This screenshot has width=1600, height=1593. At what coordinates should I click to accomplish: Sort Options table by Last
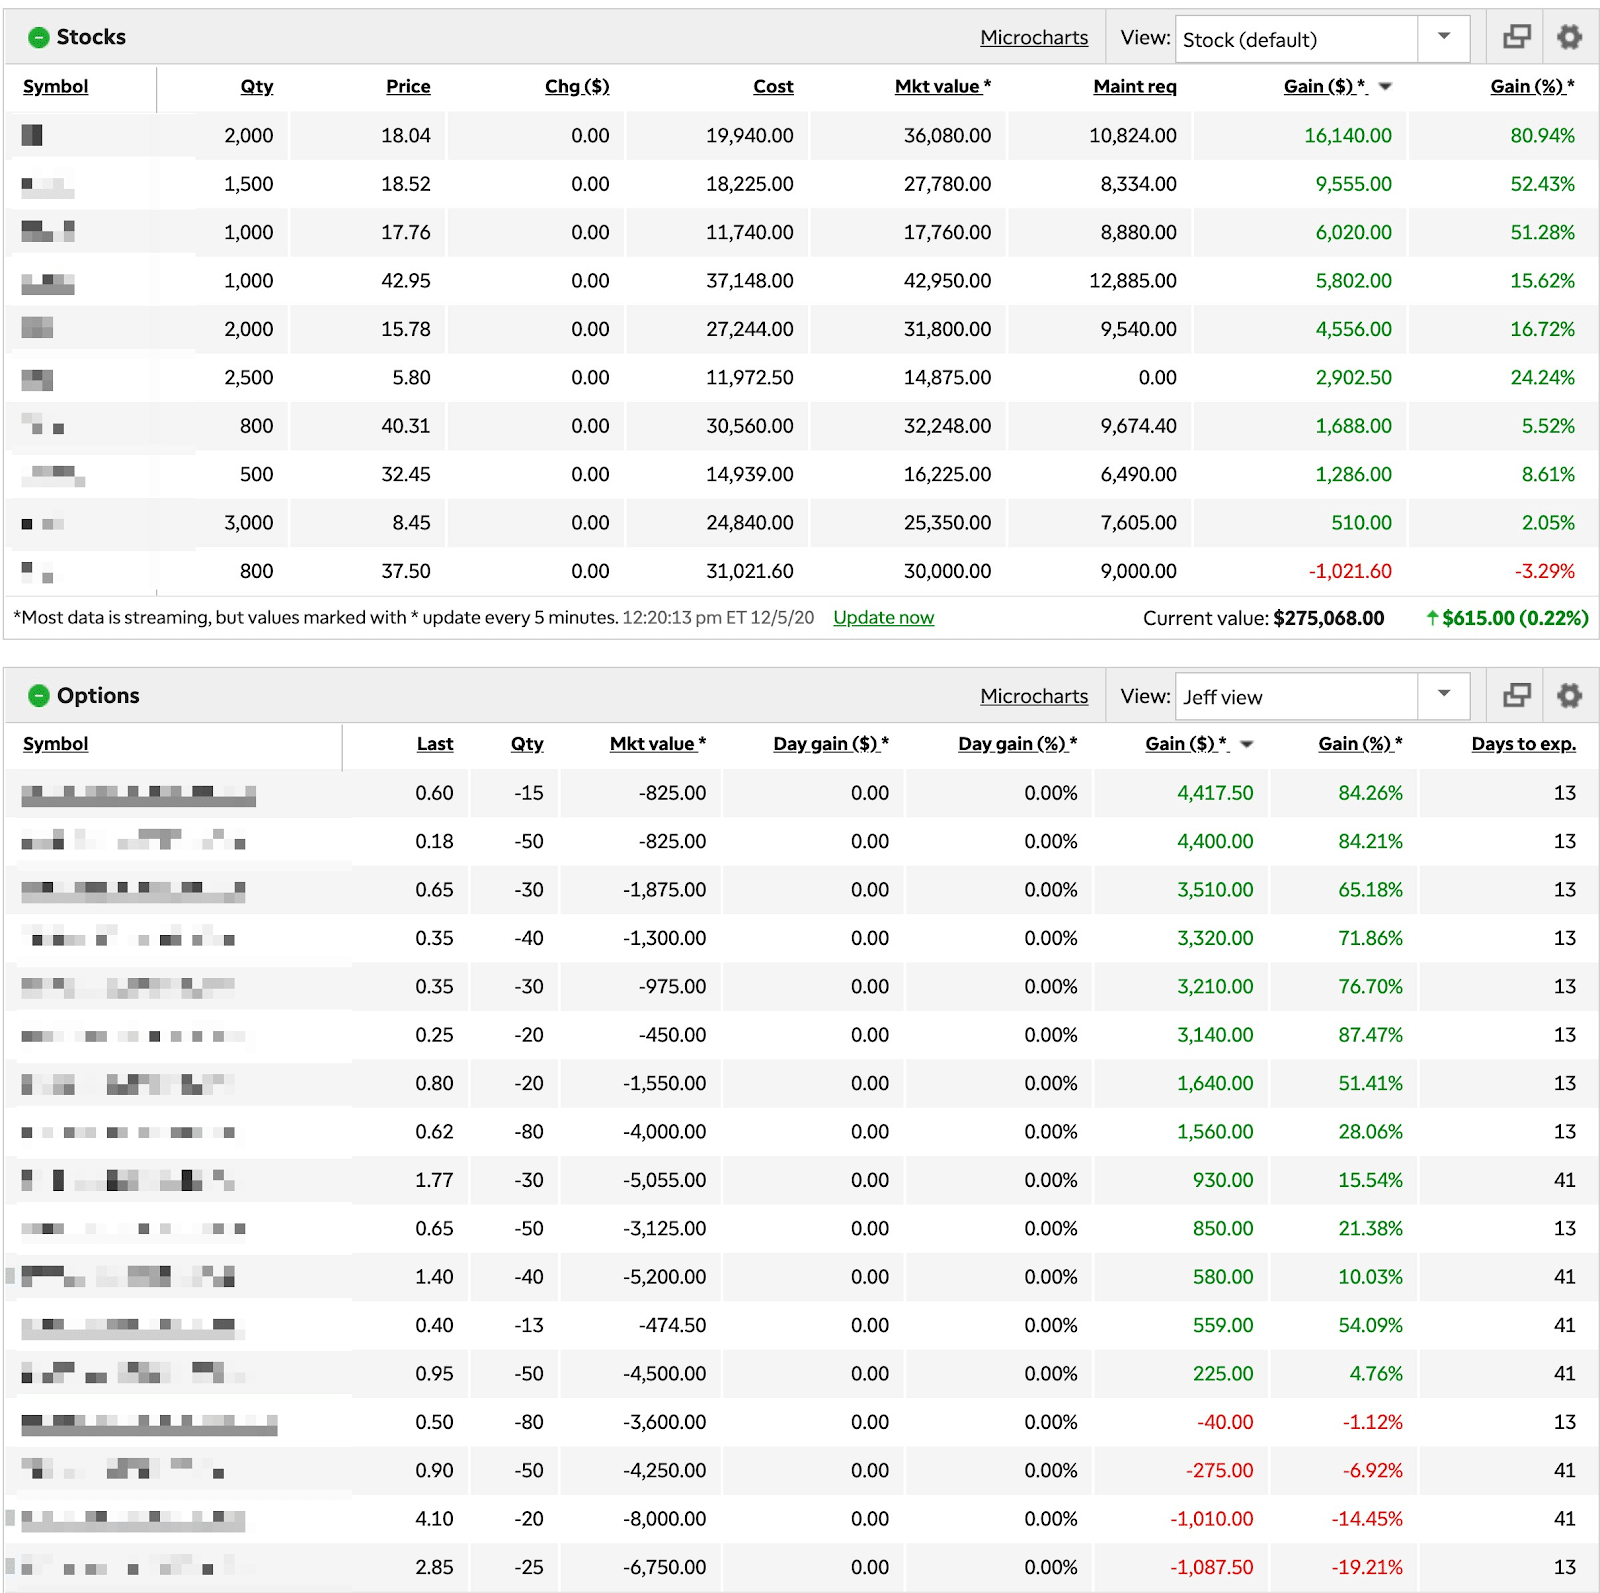[435, 744]
